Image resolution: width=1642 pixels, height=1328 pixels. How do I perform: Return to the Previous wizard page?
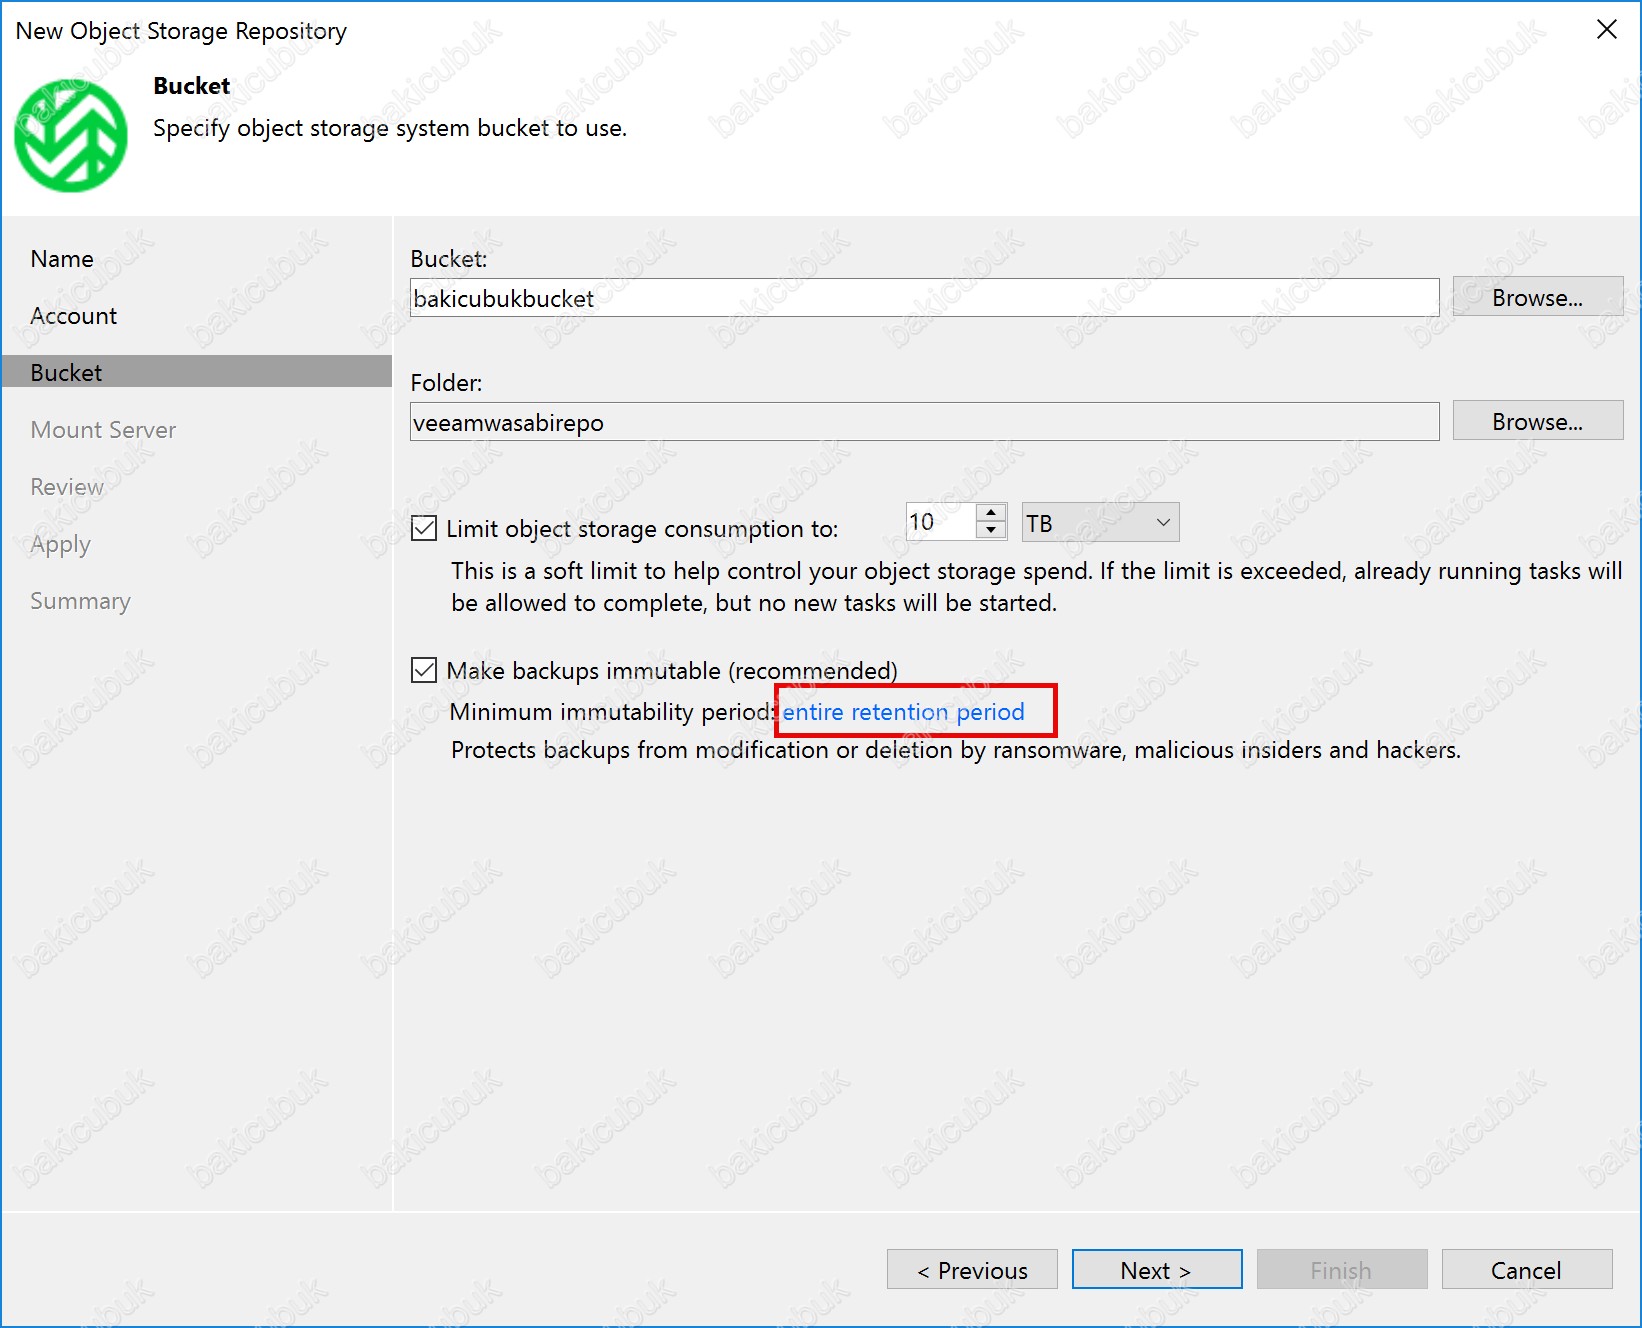(971, 1270)
